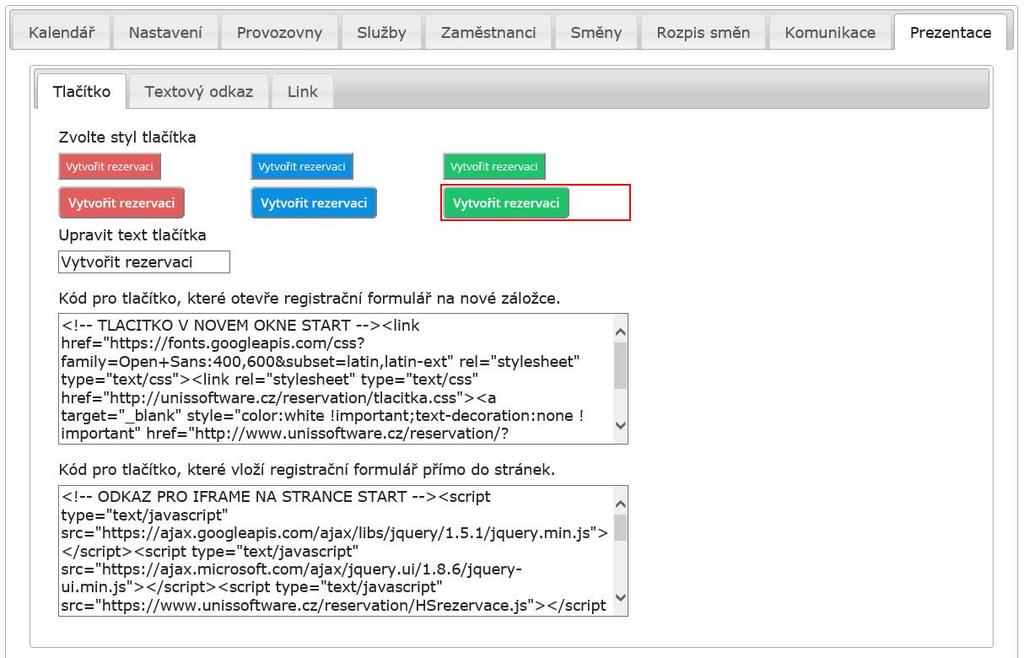1024x658 pixels.
Task: Click the 'Upravit text tlačítka' label
Action: coord(133,235)
